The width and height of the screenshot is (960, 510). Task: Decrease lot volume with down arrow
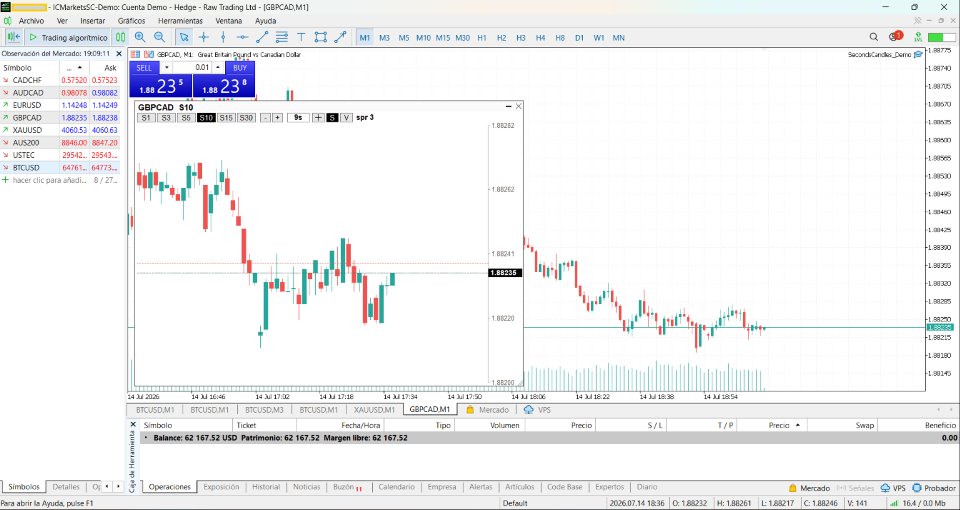[166, 68]
